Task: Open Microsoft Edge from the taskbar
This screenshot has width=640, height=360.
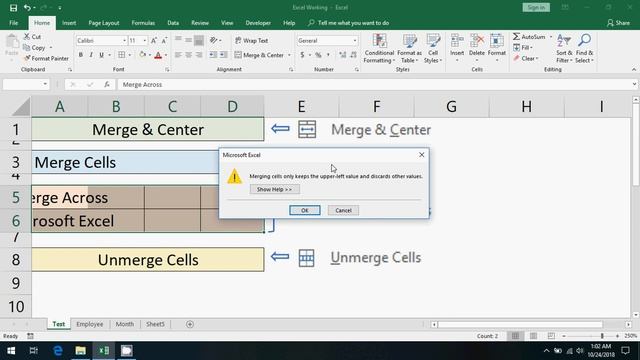Action: tap(58, 351)
